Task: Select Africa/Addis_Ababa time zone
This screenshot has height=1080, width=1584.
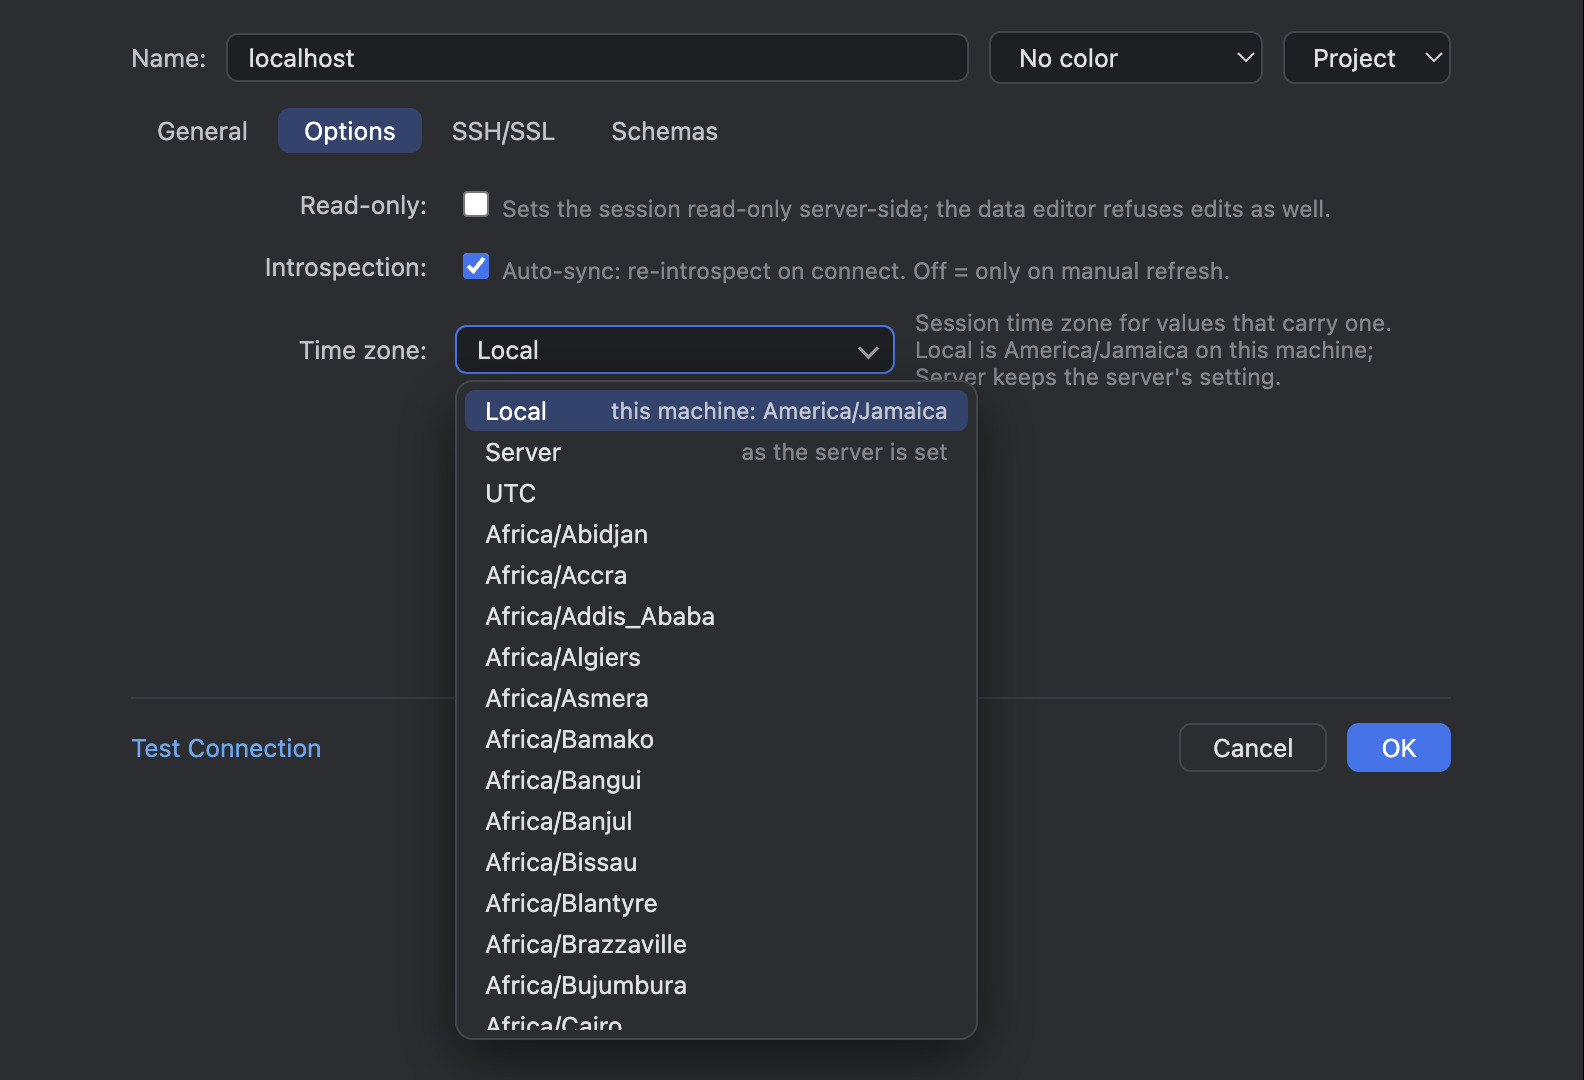Action: pos(716,616)
